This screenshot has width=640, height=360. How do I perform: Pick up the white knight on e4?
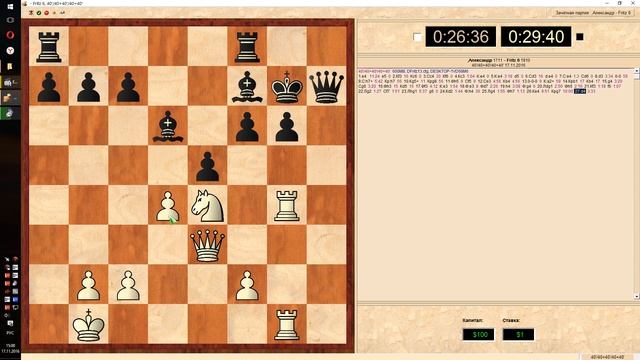click(207, 206)
